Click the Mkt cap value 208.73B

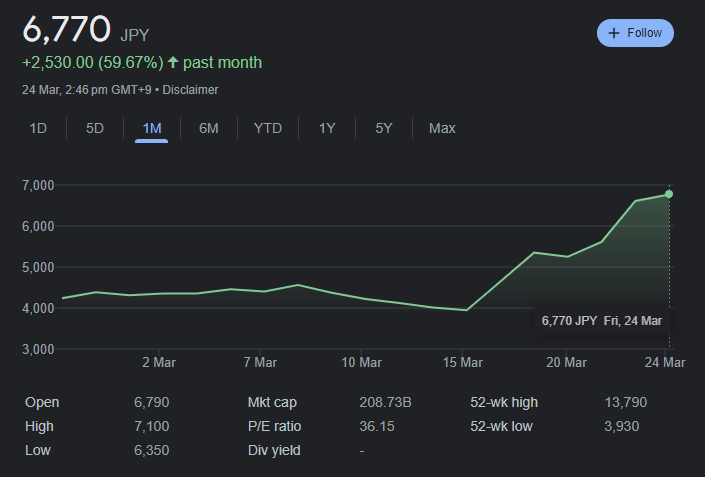(x=385, y=402)
